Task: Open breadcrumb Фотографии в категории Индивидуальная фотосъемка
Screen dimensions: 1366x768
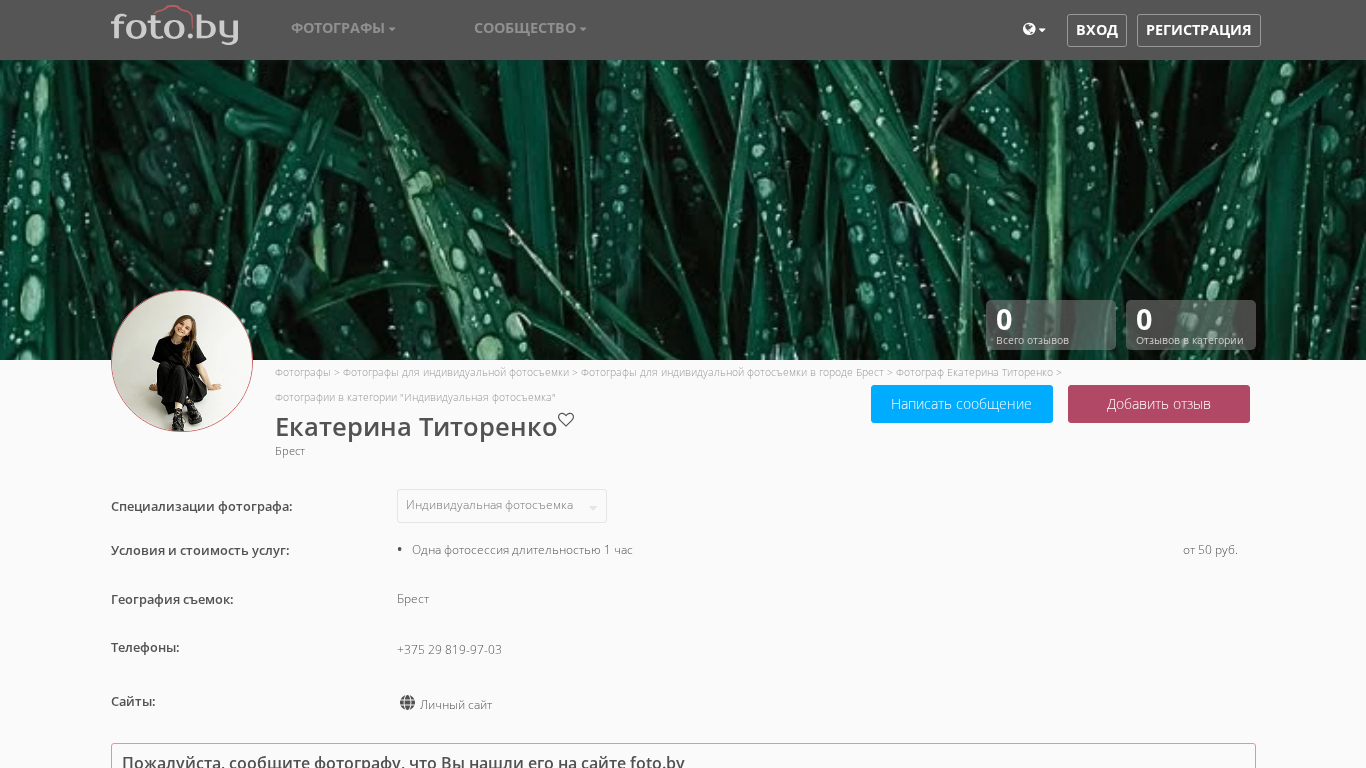Action: pyautogui.click(x=416, y=397)
